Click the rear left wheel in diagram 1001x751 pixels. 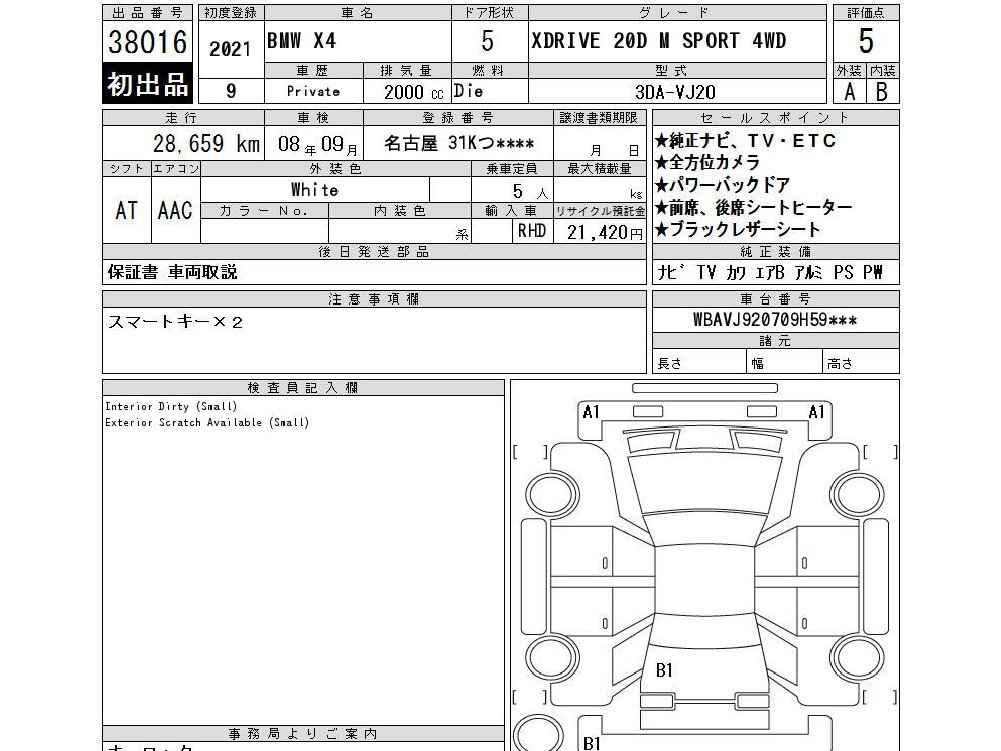[x=550, y=659]
